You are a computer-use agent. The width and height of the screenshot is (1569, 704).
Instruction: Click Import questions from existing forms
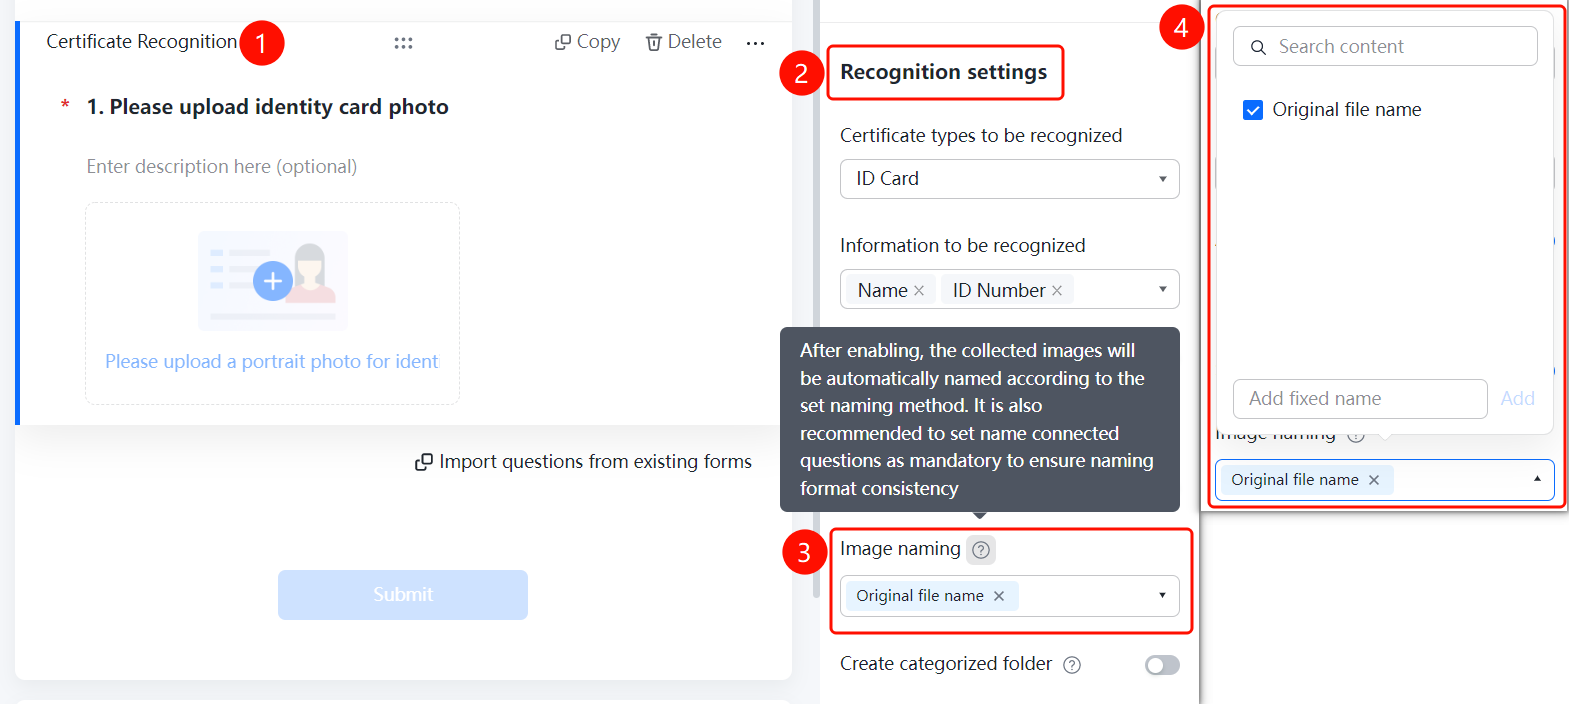coord(583,462)
